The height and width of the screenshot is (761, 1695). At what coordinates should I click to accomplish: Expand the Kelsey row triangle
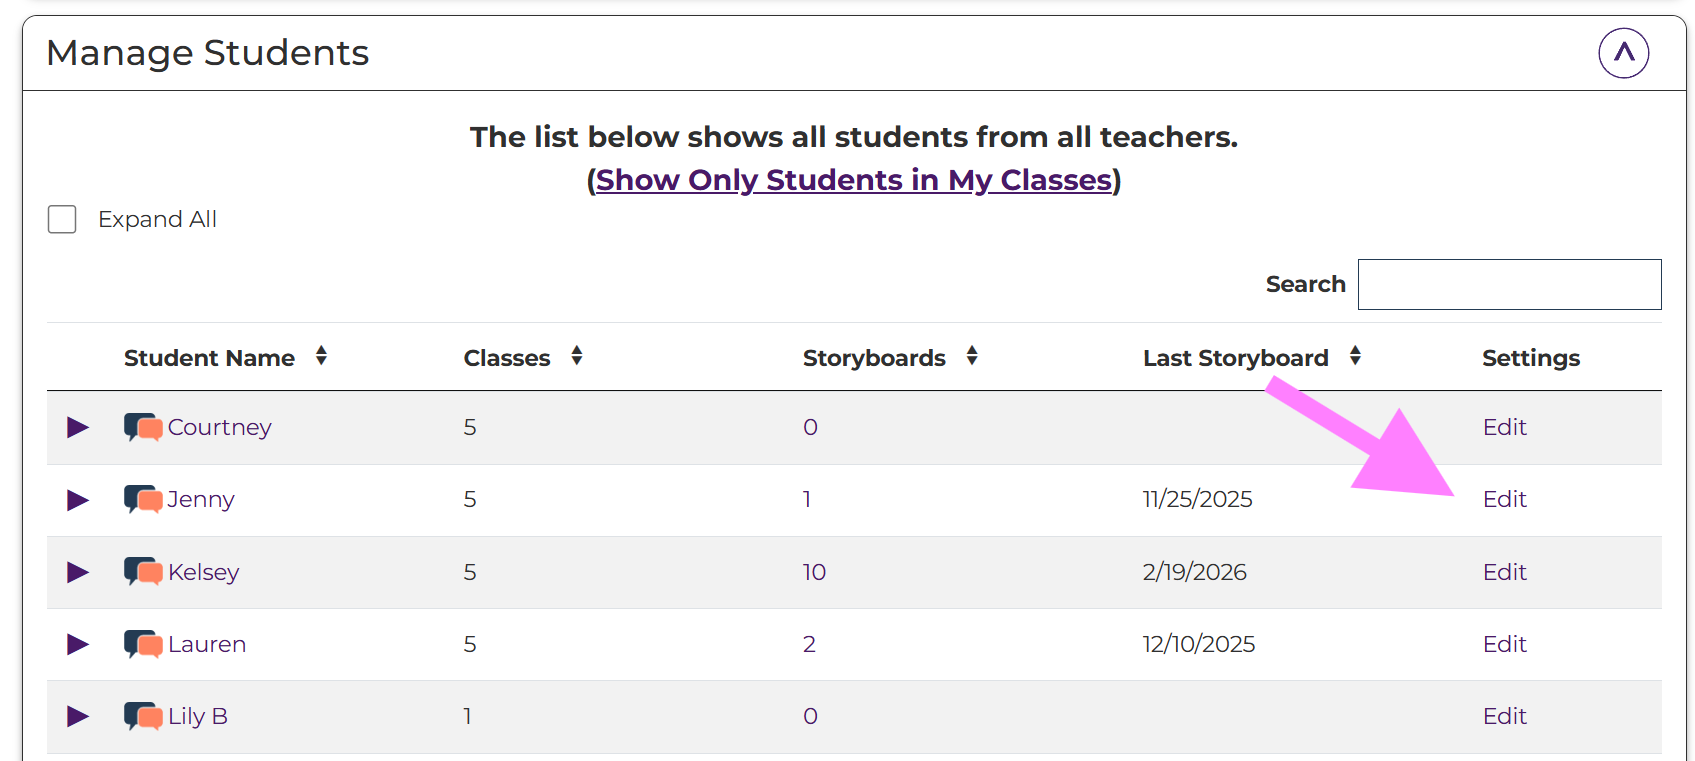(78, 572)
